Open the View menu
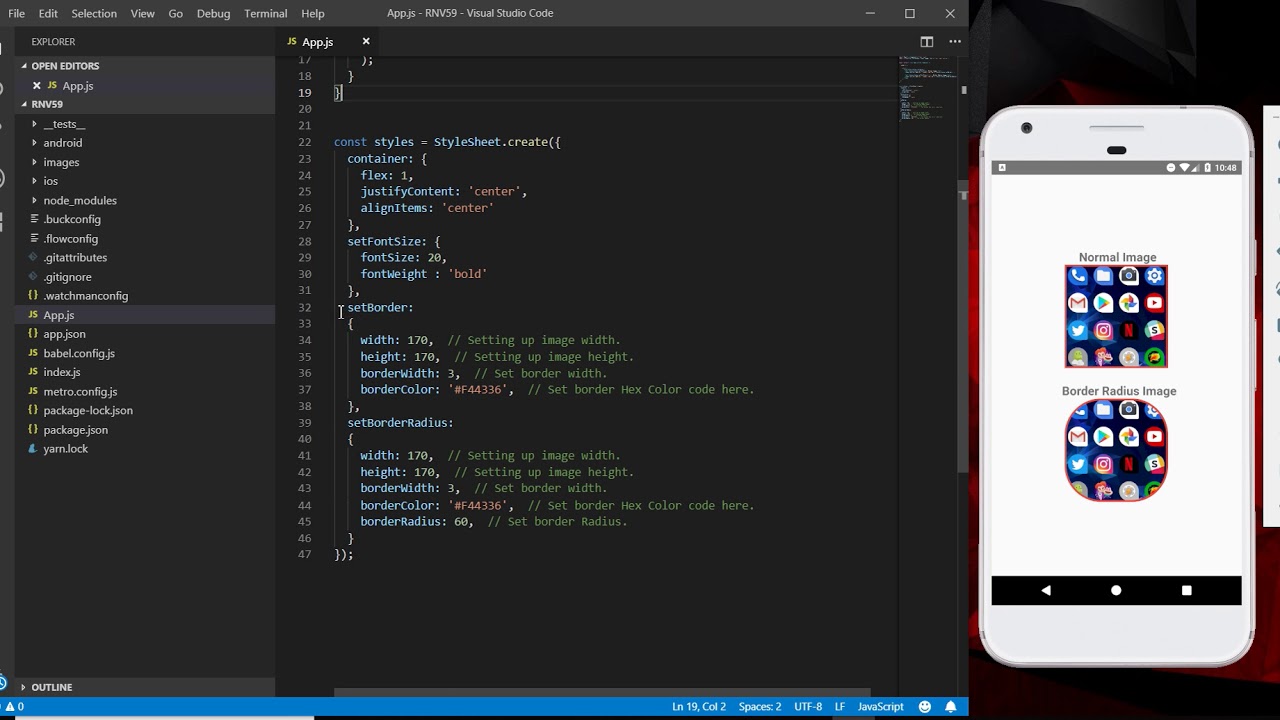Viewport: 1280px width, 720px height. click(x=143, y=13)
